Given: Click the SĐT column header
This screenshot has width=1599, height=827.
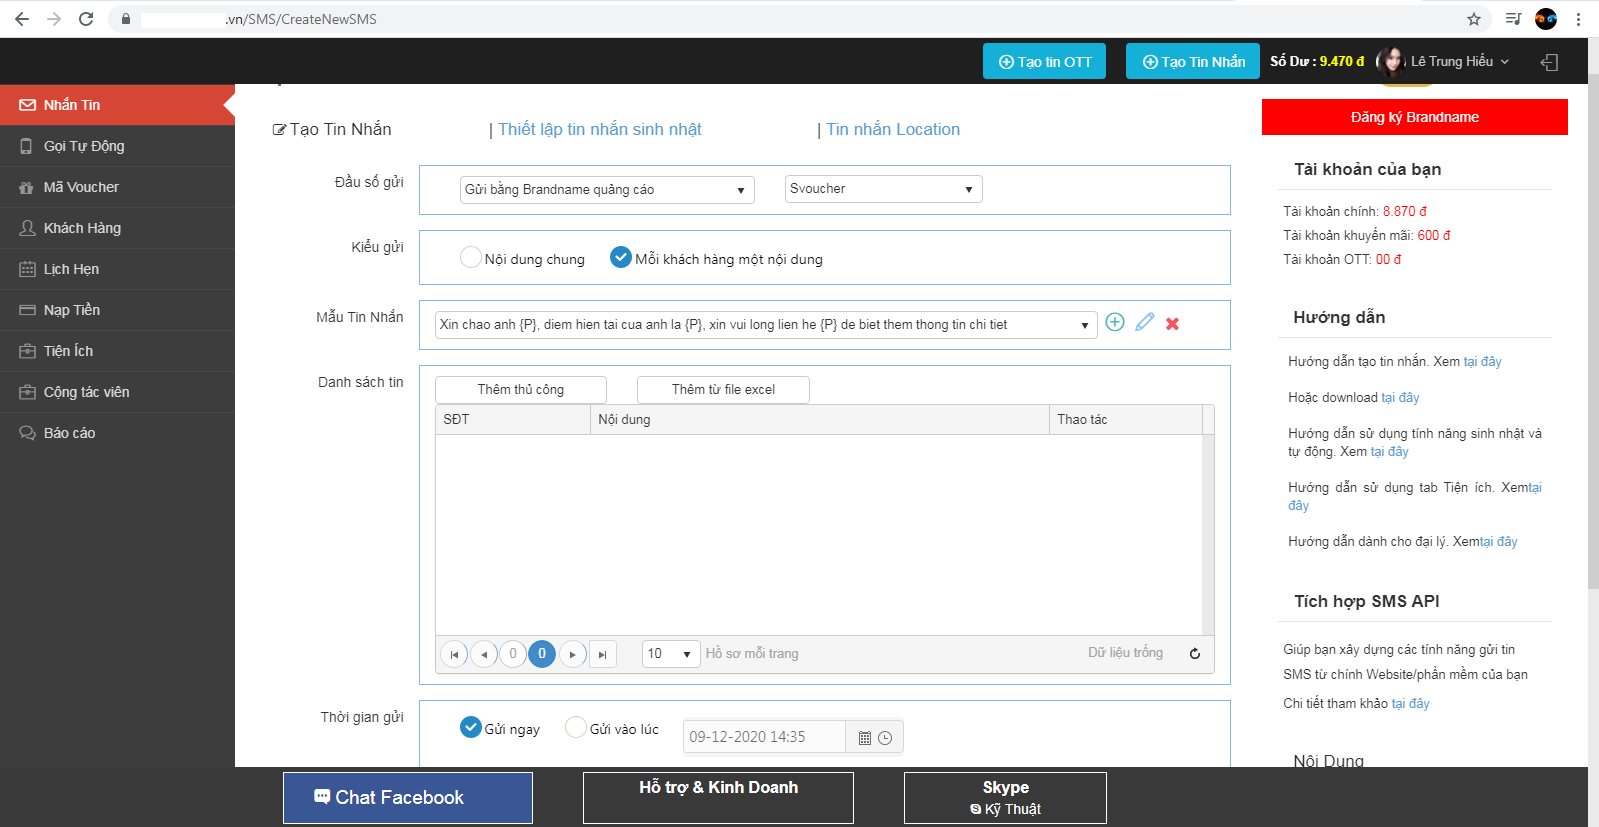Looking at the screenshot, I should click(513, 419).
